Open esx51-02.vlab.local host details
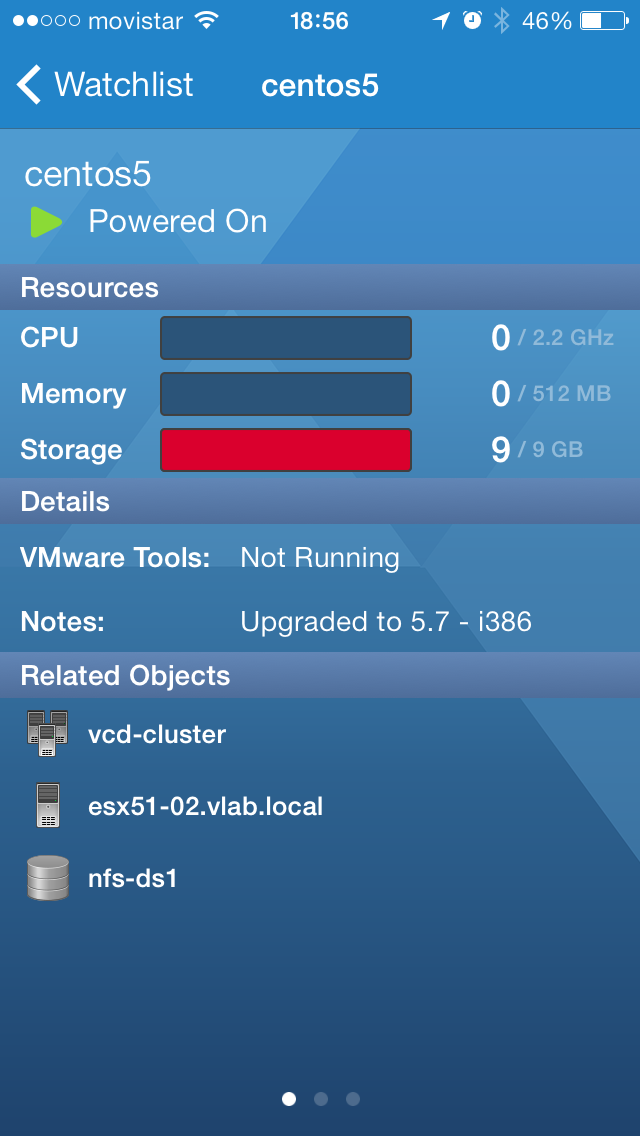Viewport: 640px width, 1136px height. [205, 807]
